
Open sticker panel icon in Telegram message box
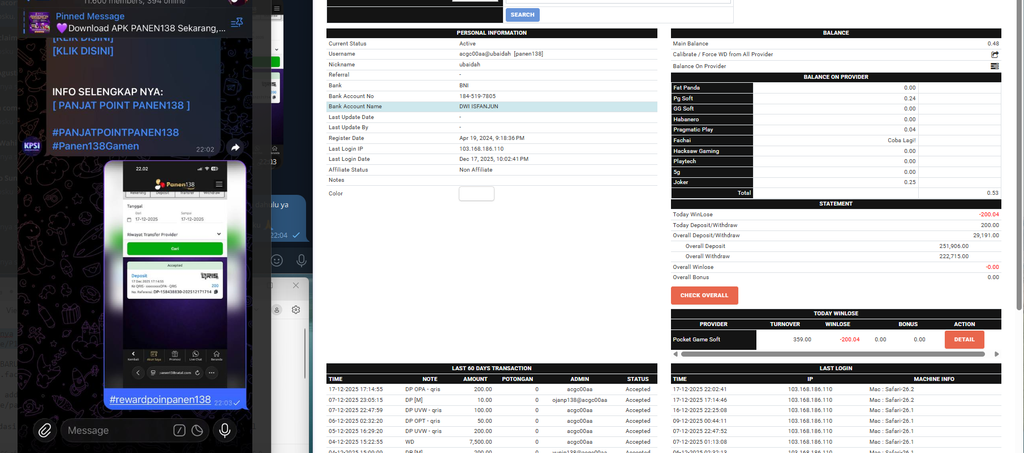[x=199, y=430]
